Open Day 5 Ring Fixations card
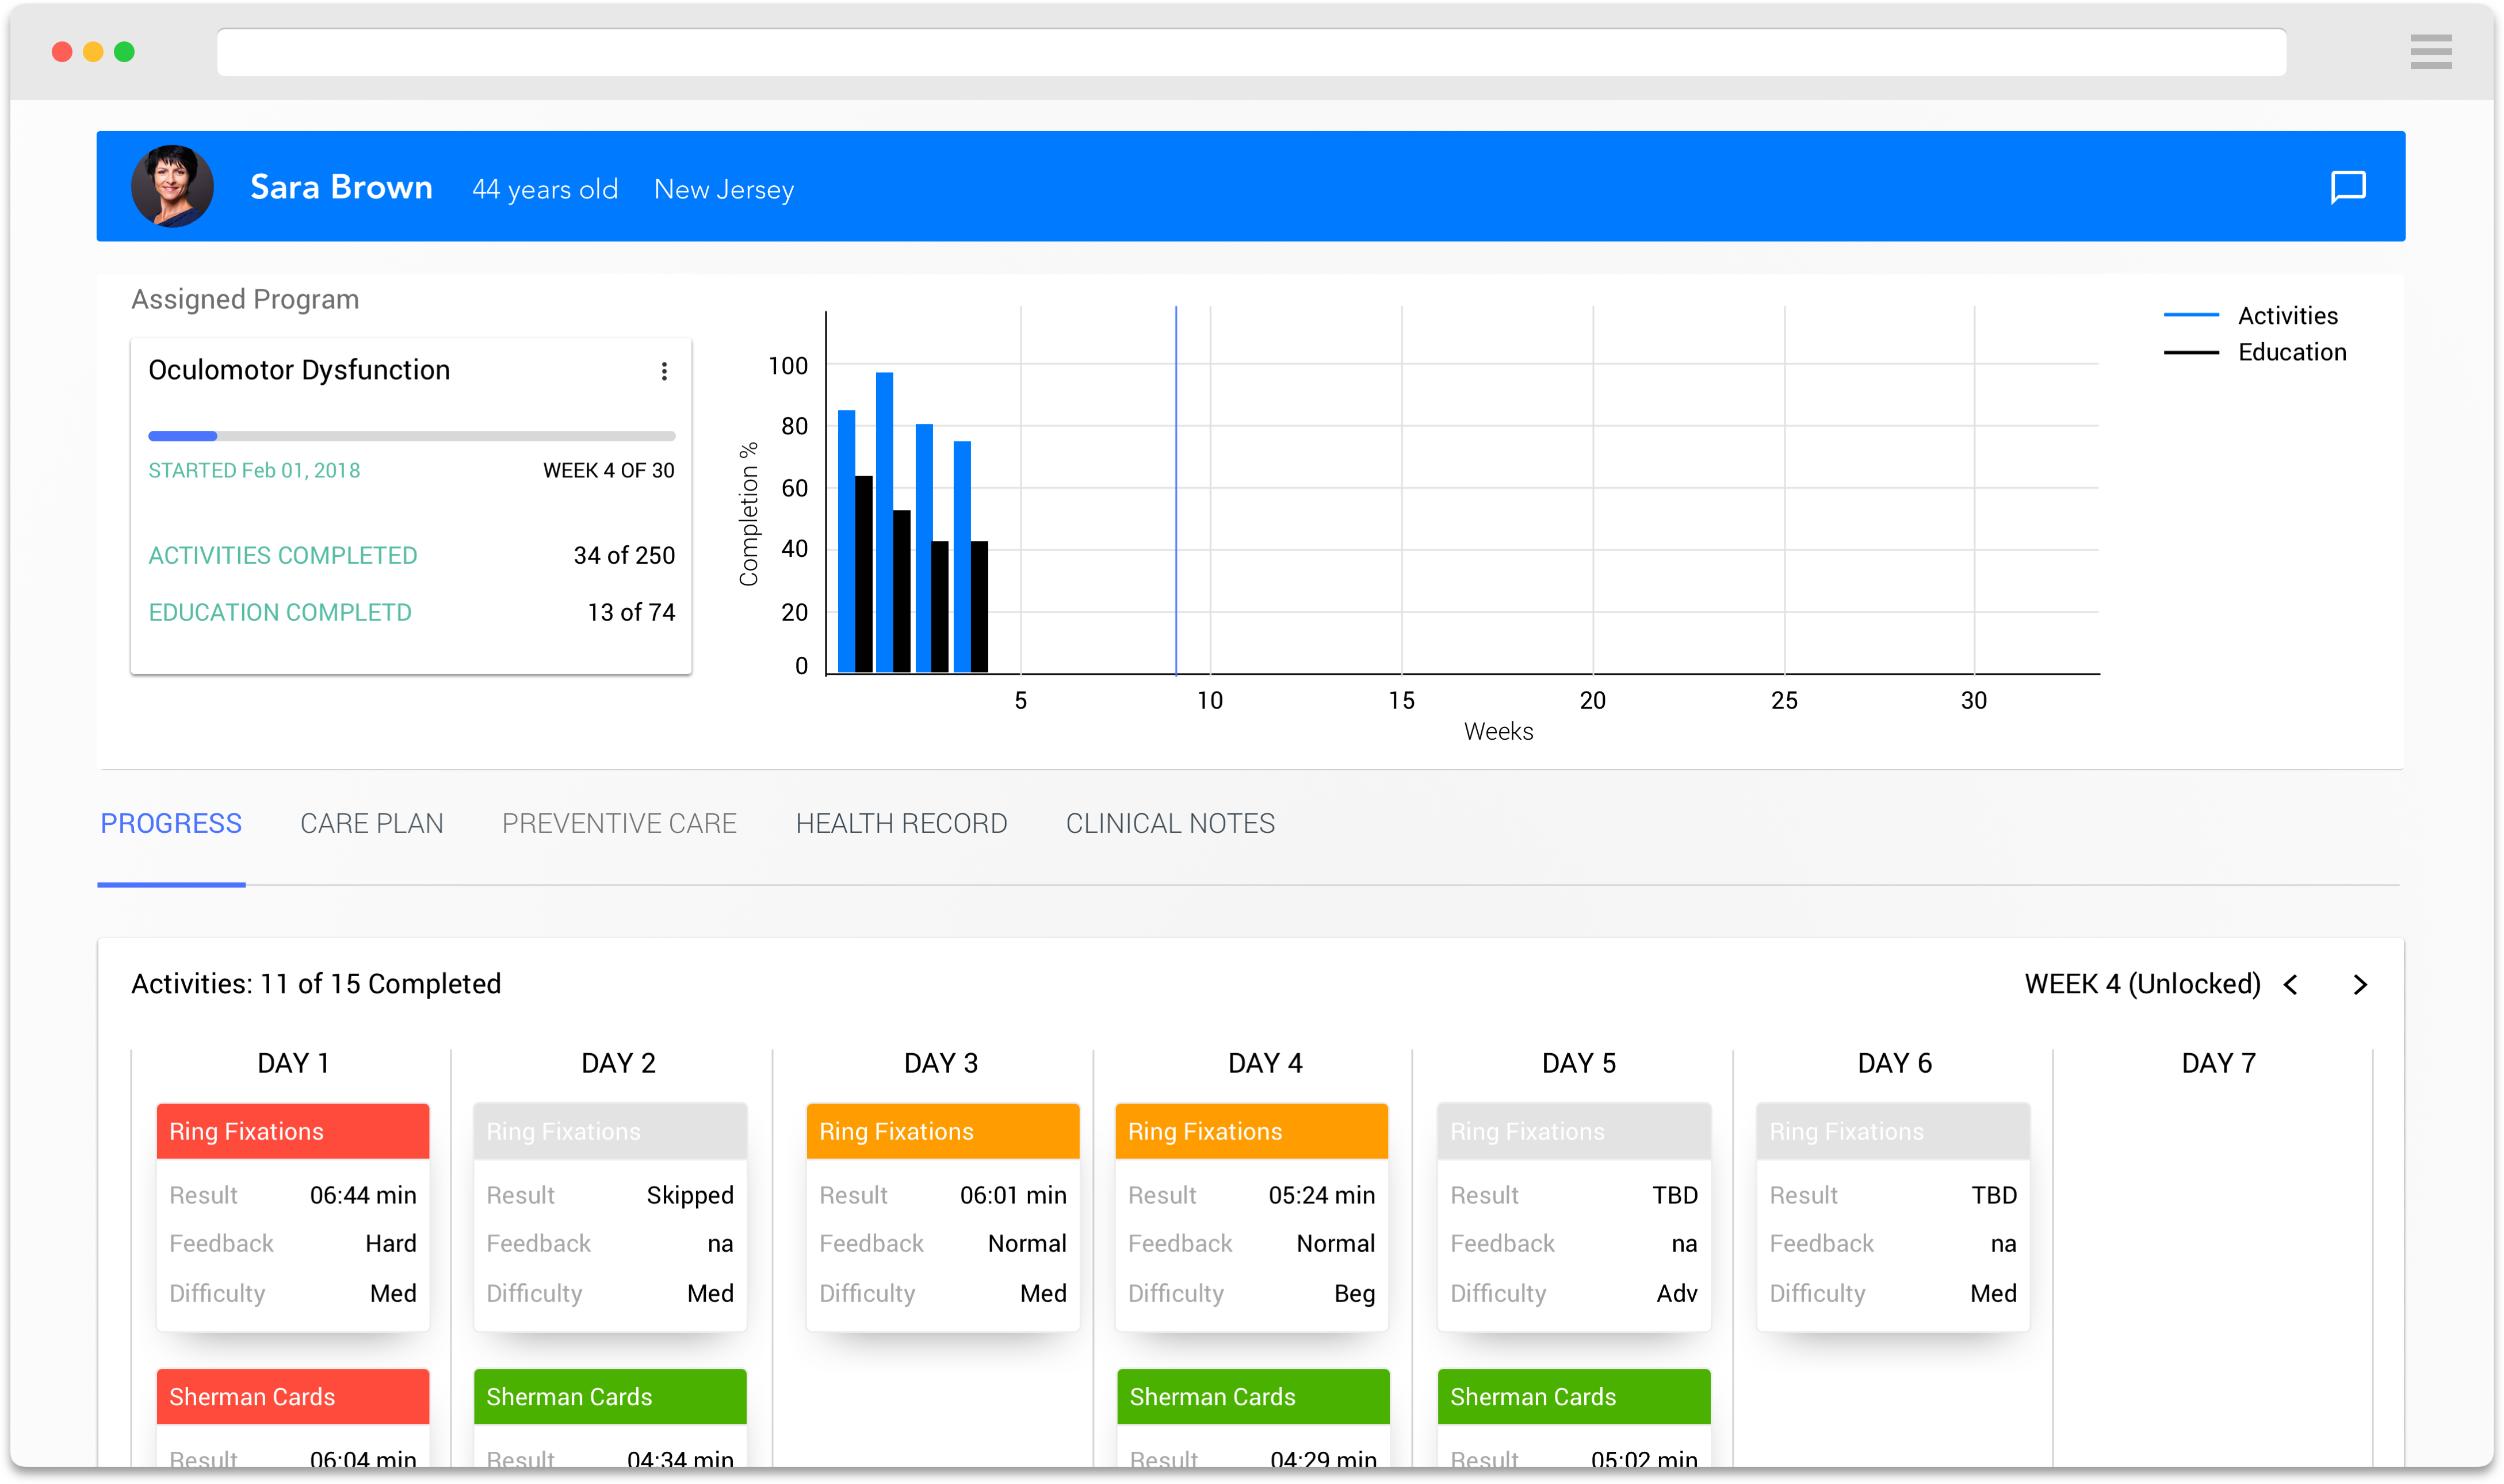The height and width of the screenshot is (1484, 2504). click(1574, 1217)
